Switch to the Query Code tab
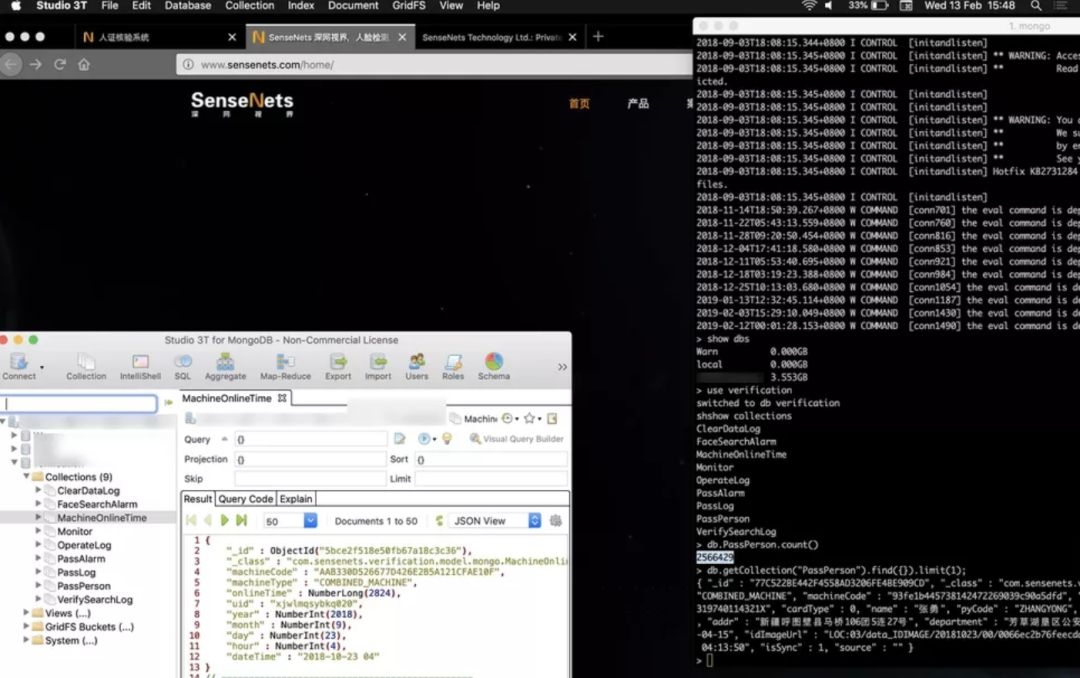1080x678 pixels. click(245, 499)
